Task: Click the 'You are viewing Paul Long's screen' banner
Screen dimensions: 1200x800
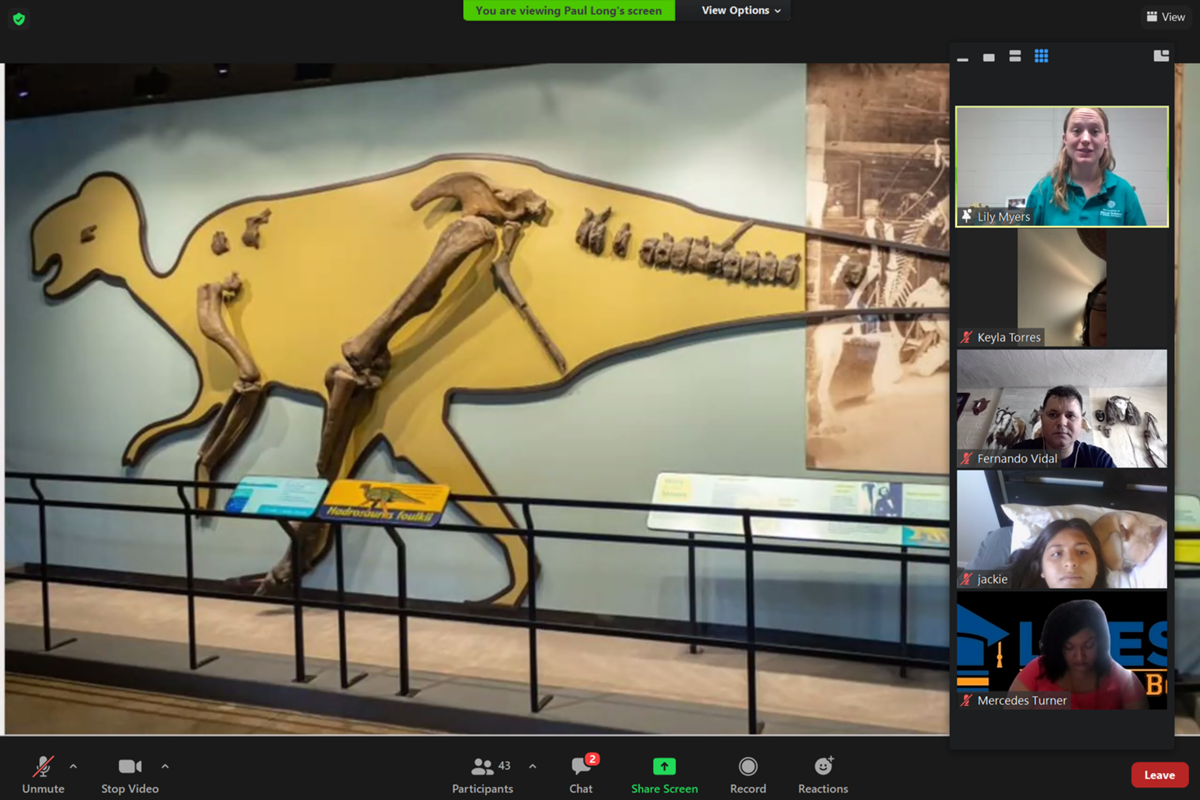Action: (569, 11)
